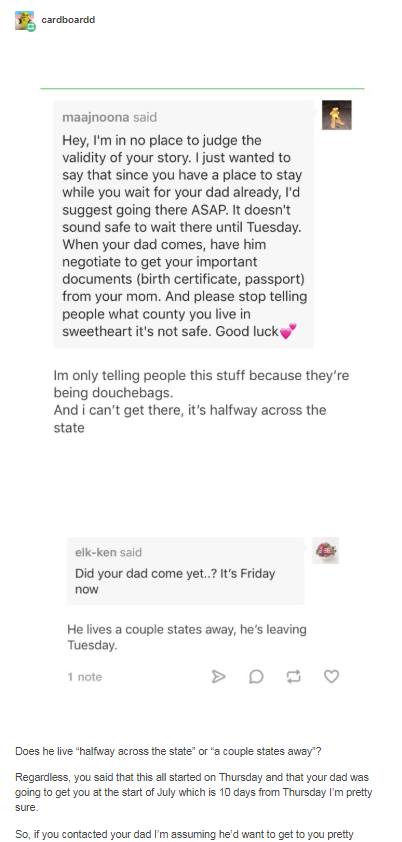Click the green divider line under header
The height and width of the screenshot is (842, 402).
coord(202,88)
